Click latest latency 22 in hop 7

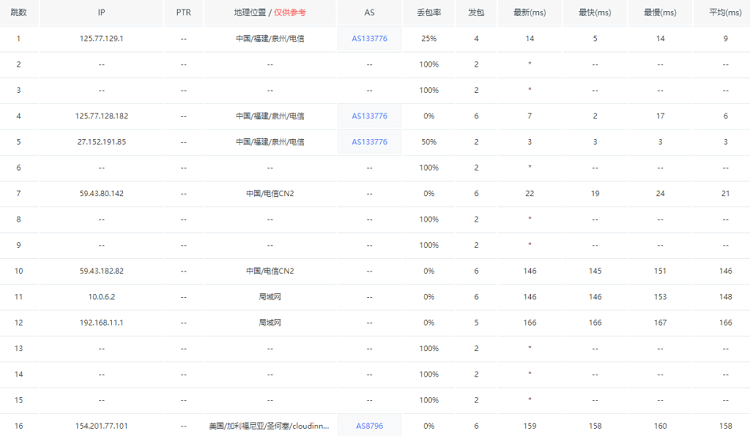coord(529,194)
